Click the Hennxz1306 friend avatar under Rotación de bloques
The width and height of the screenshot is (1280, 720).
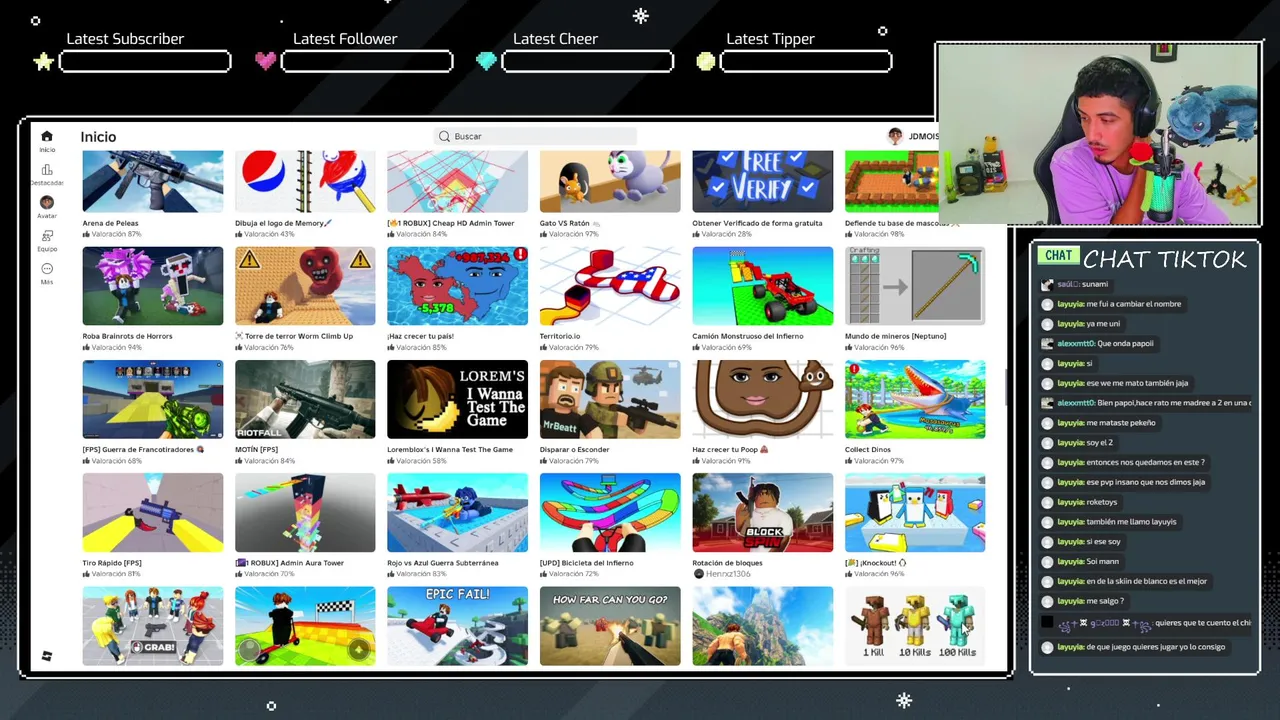coord(698,574)
